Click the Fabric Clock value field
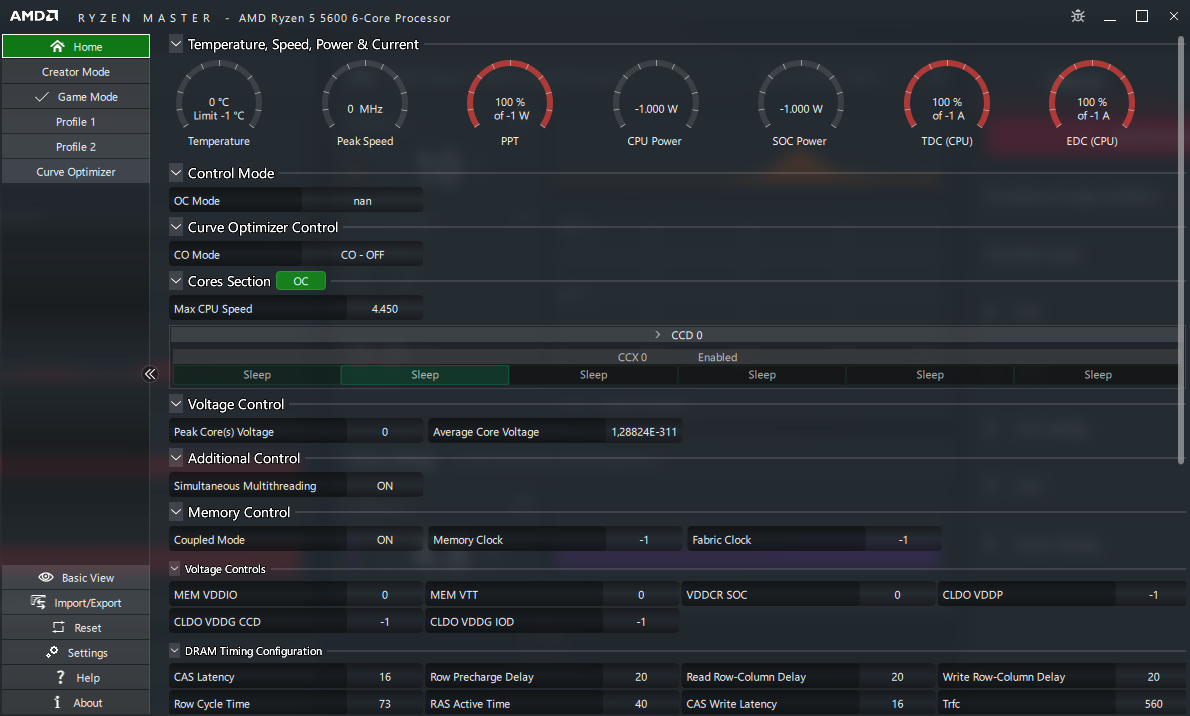 (903, 540)
